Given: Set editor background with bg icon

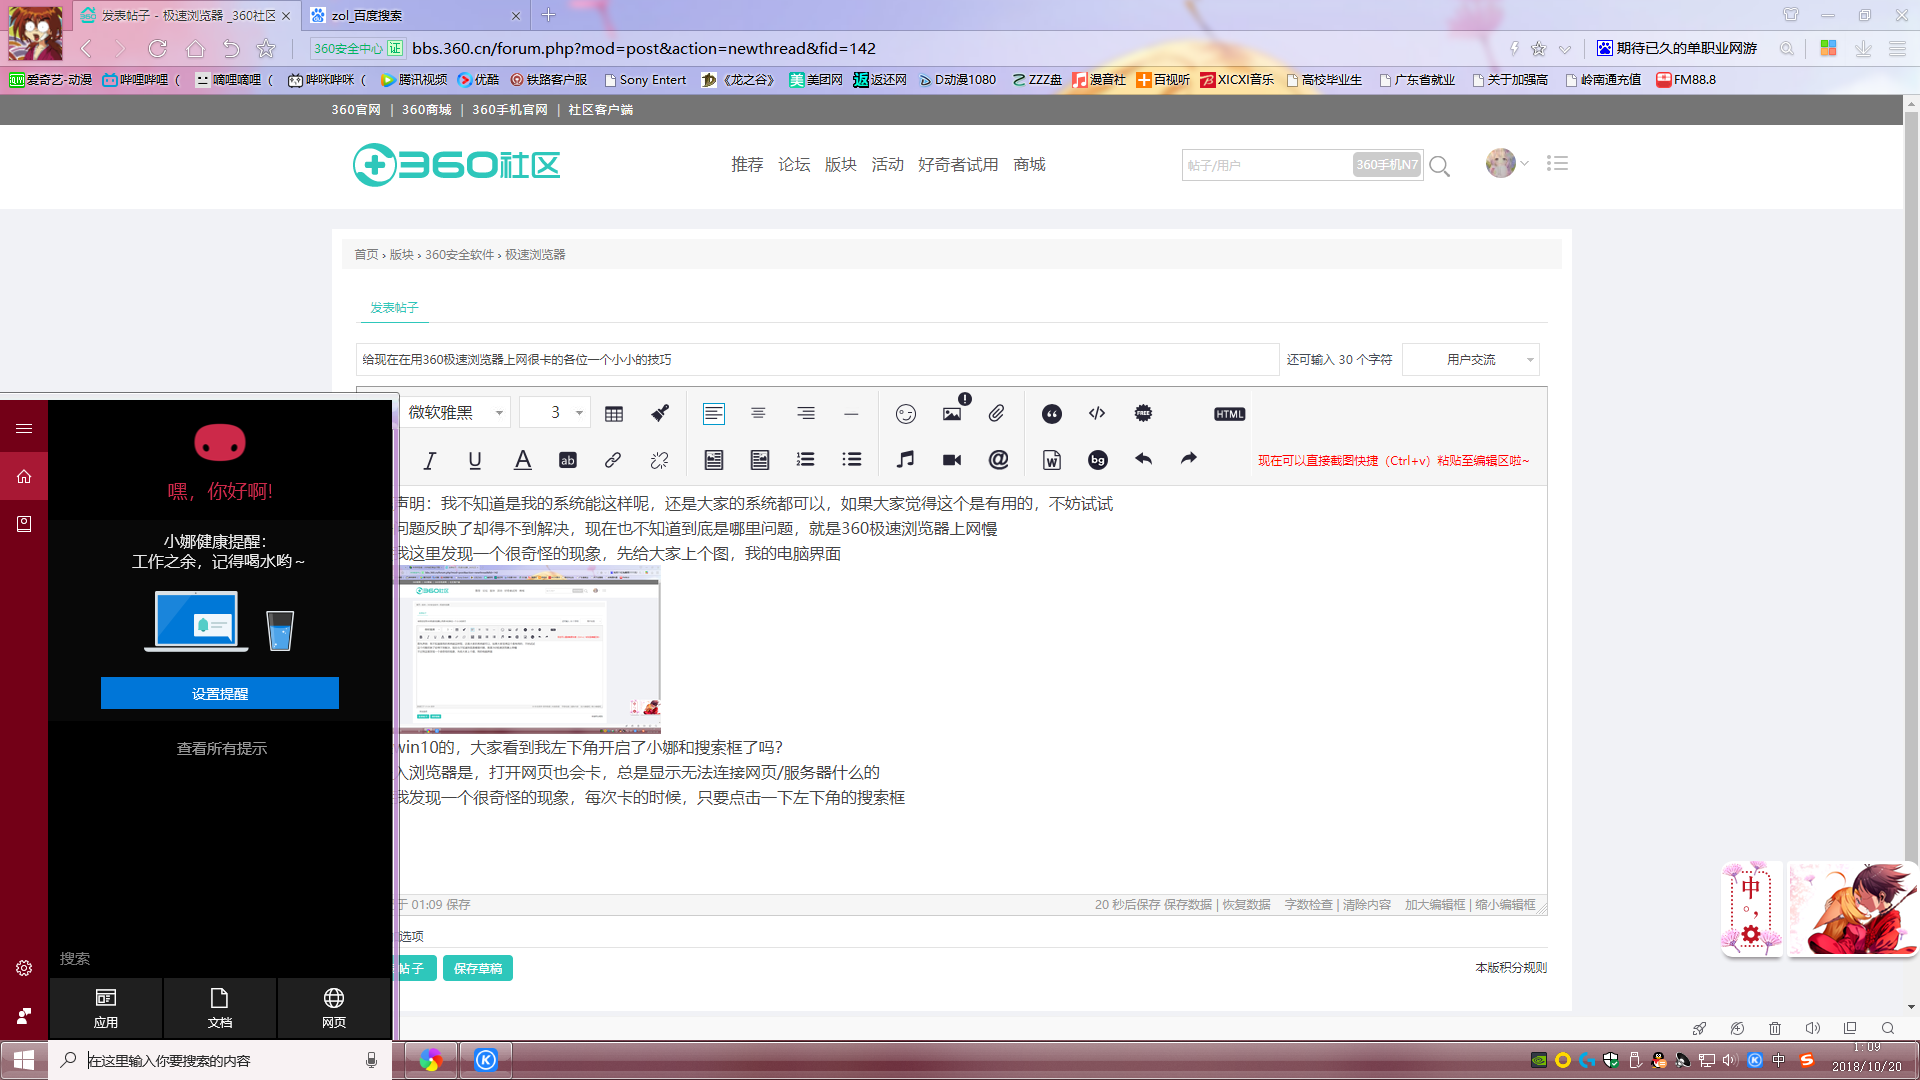Looking at the screenshot, I should [1098, 460].
